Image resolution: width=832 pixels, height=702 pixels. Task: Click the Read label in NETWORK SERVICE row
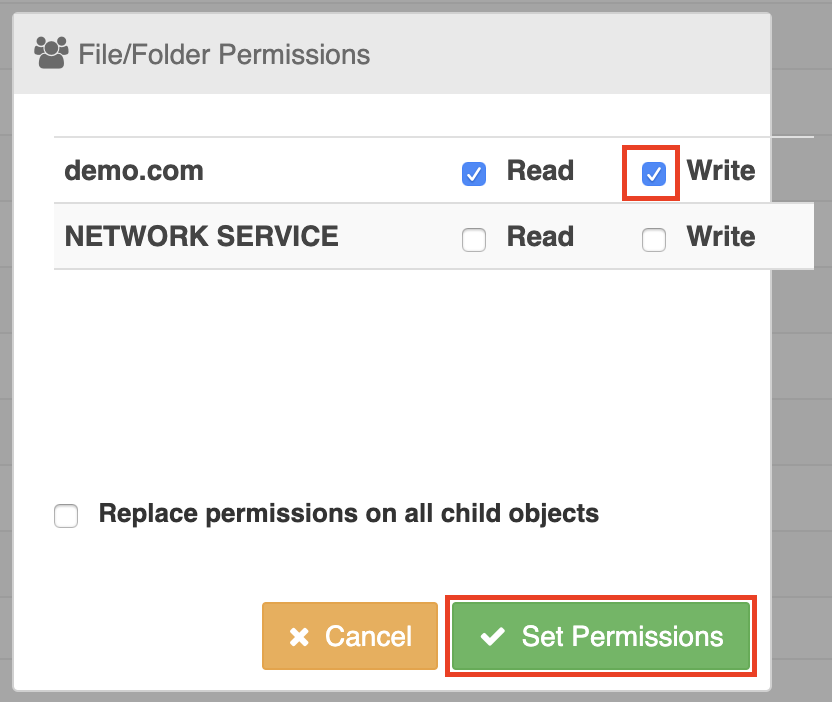point(540,236)
